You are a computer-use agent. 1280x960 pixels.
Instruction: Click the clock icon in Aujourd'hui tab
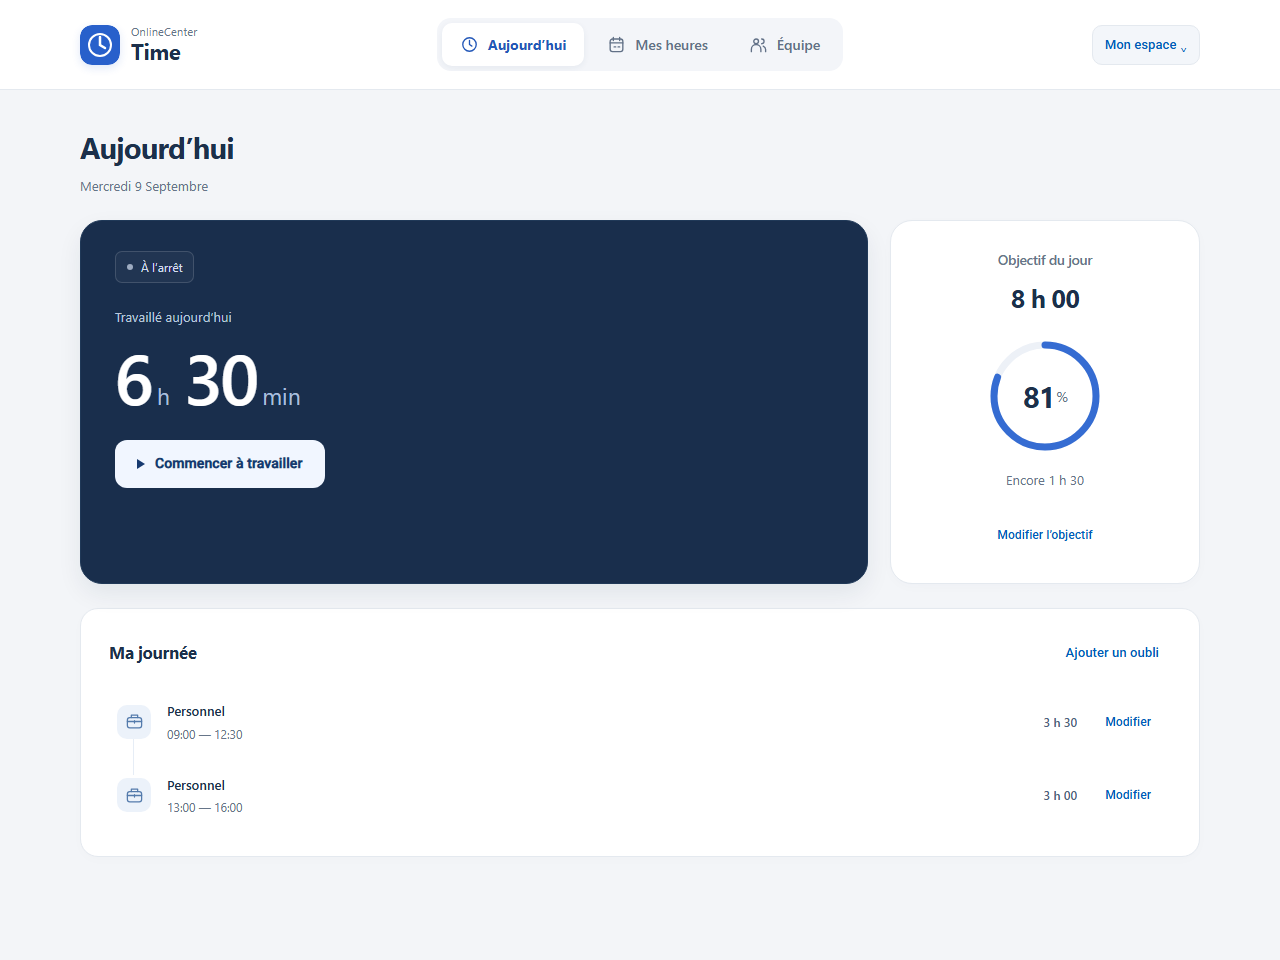469,45
